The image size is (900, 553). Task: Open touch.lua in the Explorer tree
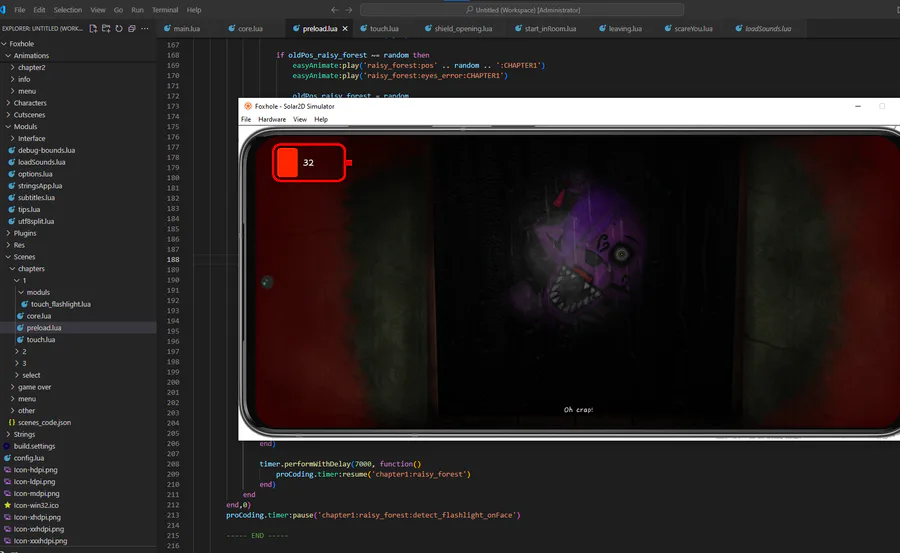point(41,339)
